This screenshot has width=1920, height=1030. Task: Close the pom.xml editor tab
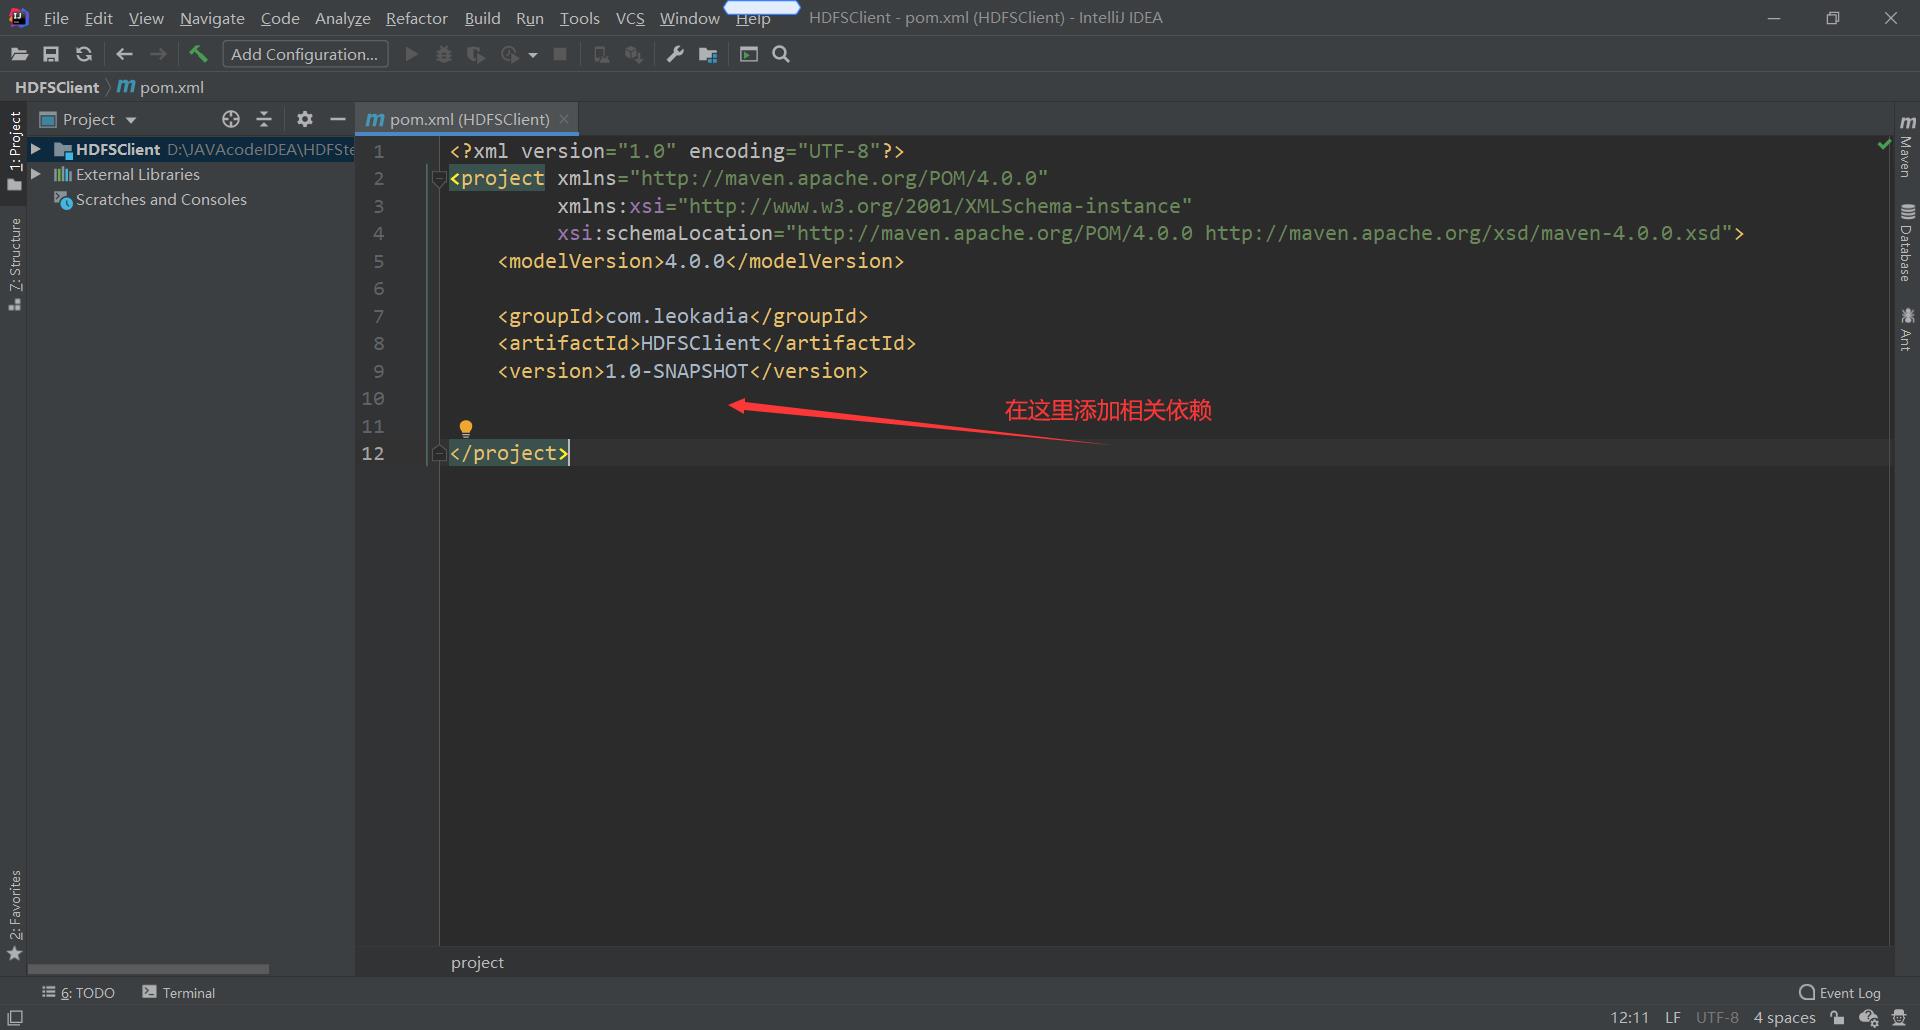564,119
